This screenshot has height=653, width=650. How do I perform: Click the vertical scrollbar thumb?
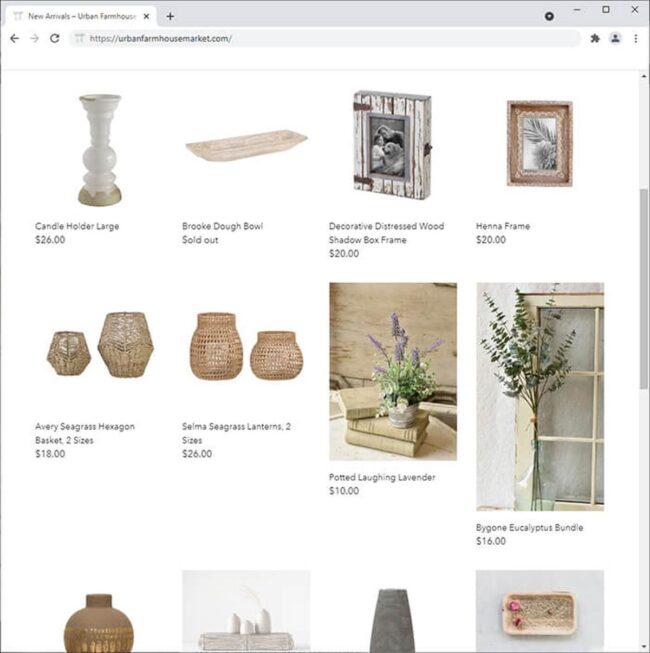point(644,289)
